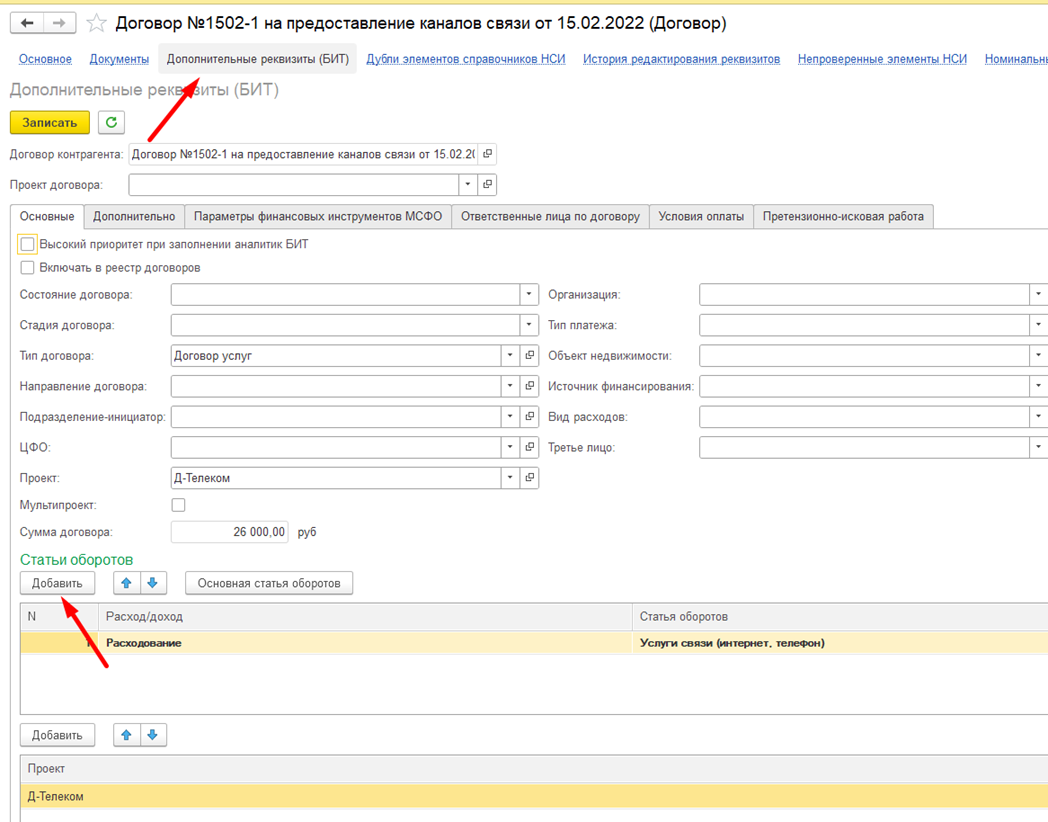Click the Сумма договора input field
The image size is (1048, 822).
coord(230,532)
